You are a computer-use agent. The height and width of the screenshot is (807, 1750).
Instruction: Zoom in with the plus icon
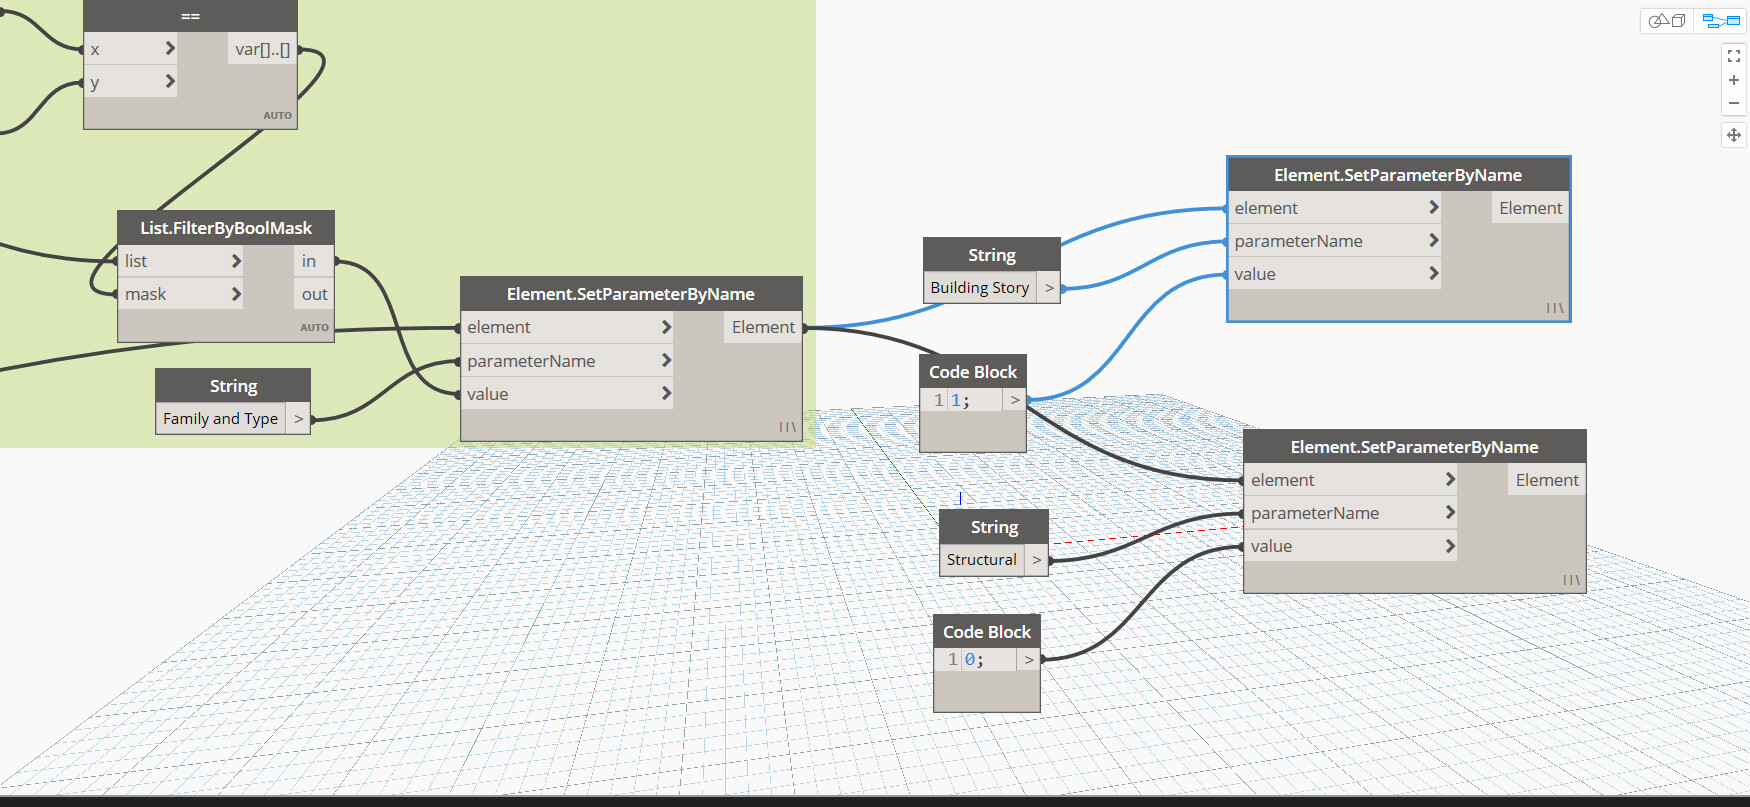pyautogui.click(x=1734, y=80)
